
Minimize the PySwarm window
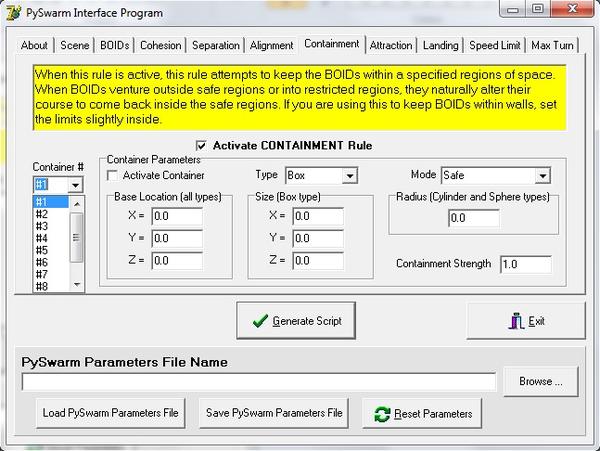[x=513, y=9]
